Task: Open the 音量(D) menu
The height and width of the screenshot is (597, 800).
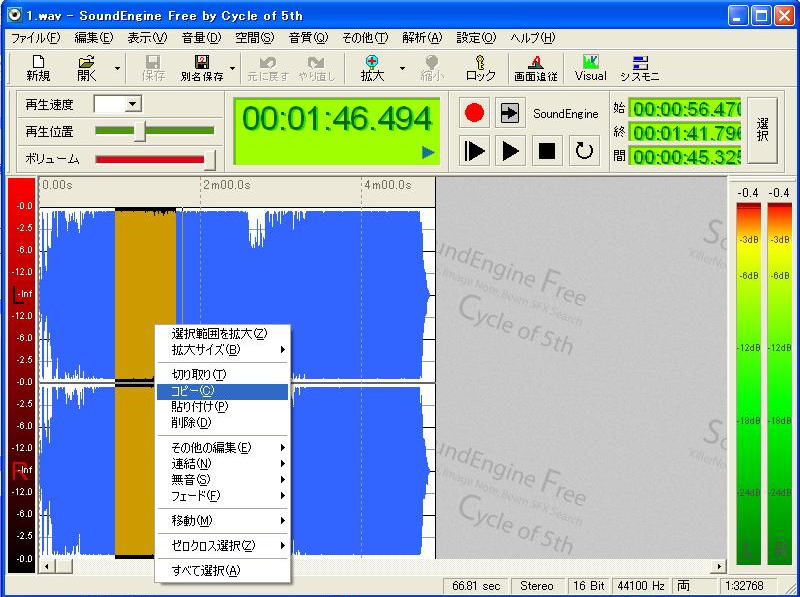Action: (x=201, y=38)
